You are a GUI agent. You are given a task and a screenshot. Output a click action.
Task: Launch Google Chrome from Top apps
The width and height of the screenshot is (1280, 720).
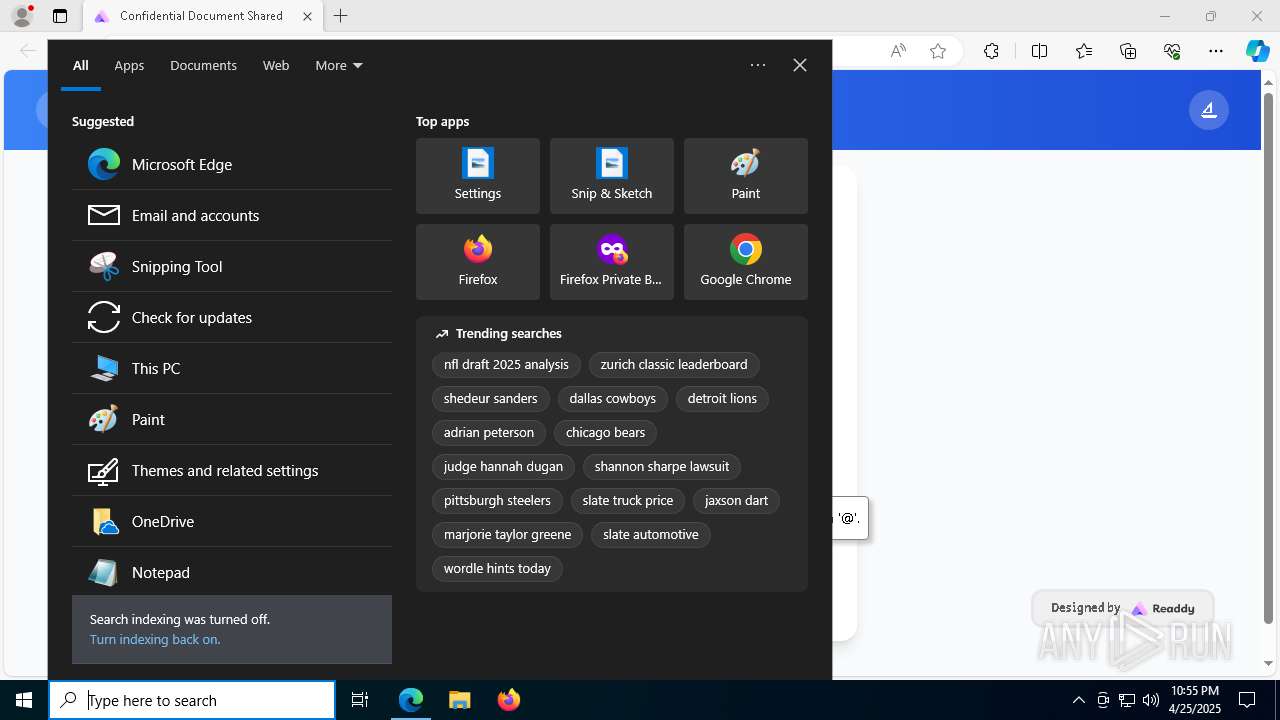[x=746, y=262]
